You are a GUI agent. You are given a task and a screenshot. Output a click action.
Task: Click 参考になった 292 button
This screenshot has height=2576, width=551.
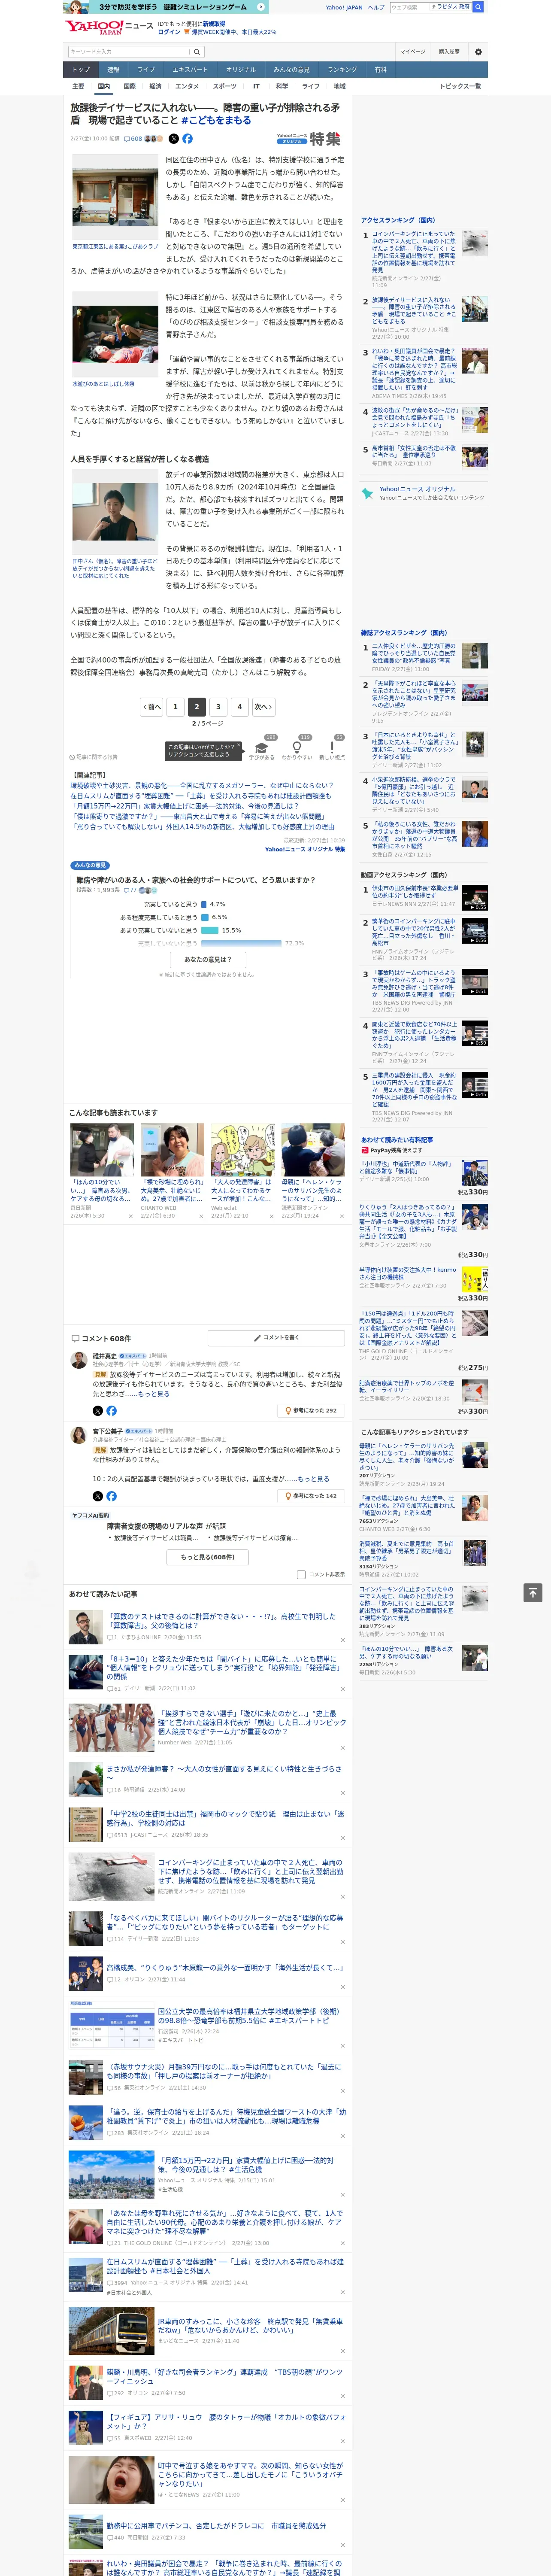tap(312, 1410)
